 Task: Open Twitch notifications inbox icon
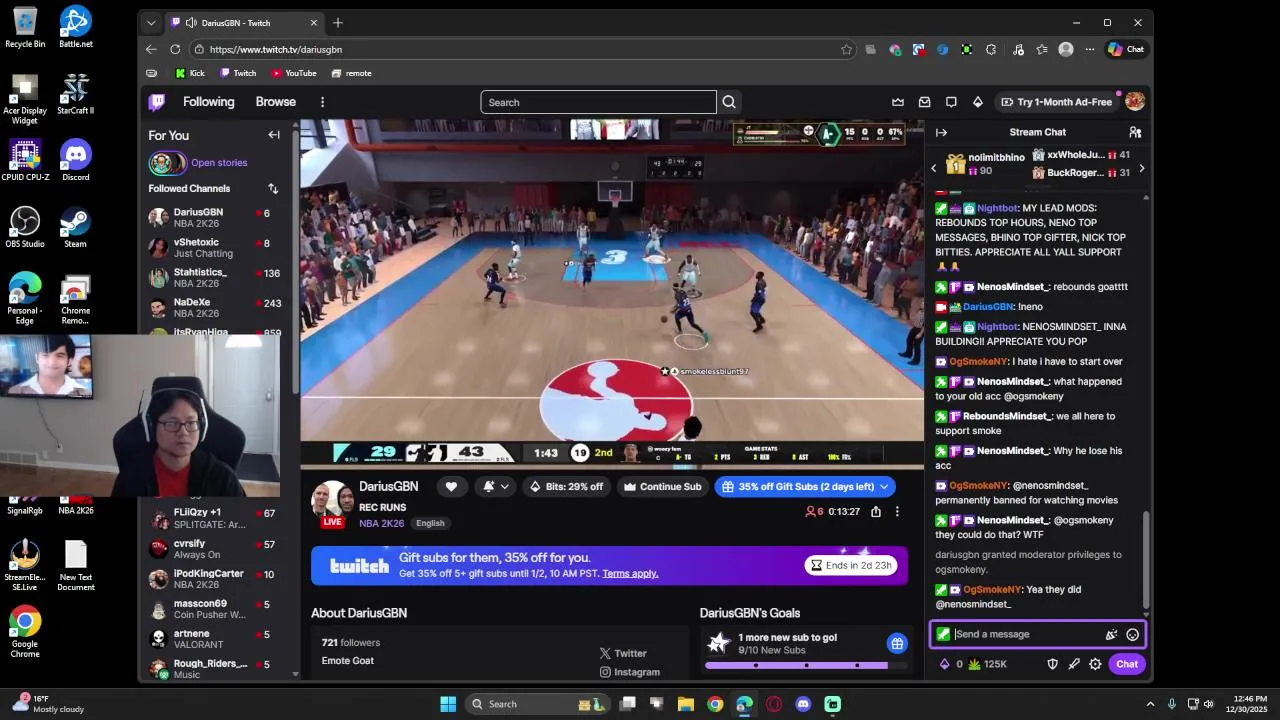(x=925, y=102)
